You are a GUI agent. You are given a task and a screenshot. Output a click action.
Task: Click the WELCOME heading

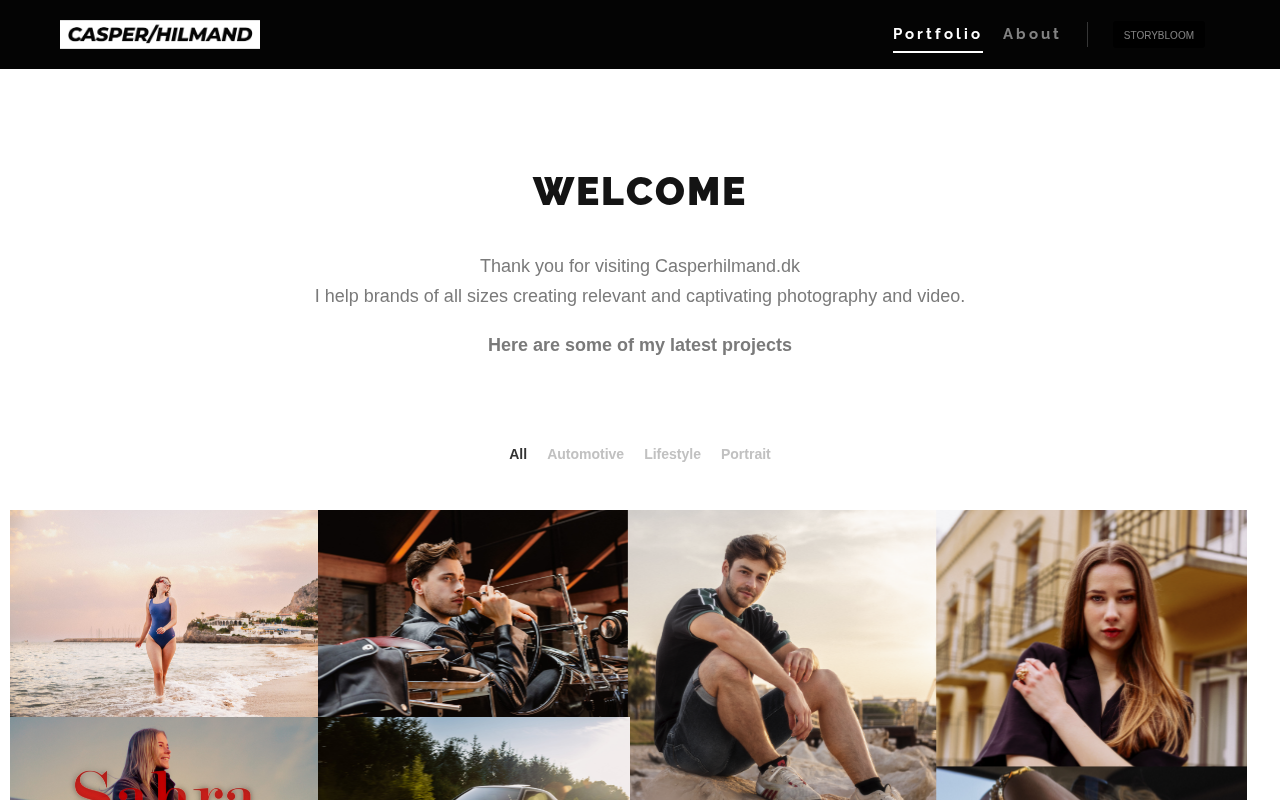(x=640, y=191)
